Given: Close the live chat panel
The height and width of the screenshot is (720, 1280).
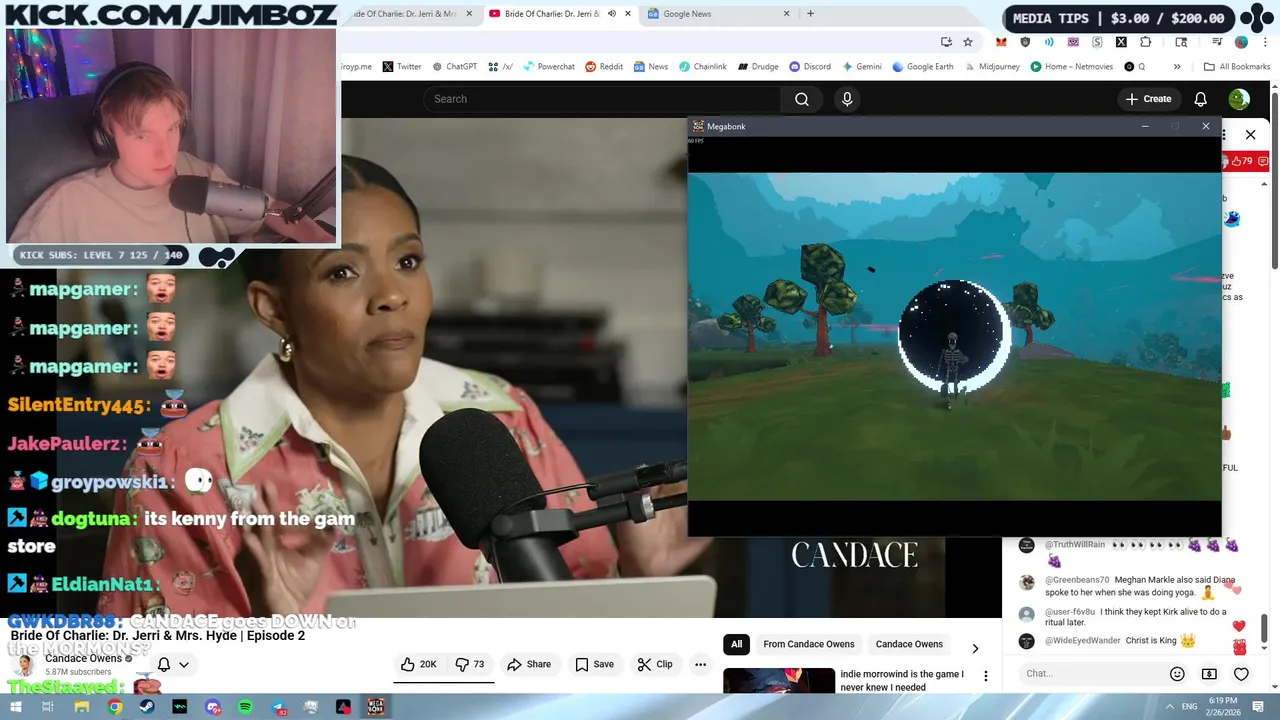Looking at the screenshot, I should pos(1250,134).
